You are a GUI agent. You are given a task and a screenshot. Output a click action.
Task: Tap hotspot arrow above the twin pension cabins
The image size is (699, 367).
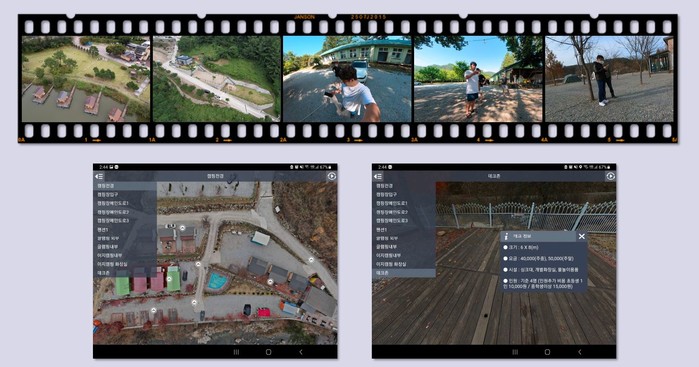[182, 227]
